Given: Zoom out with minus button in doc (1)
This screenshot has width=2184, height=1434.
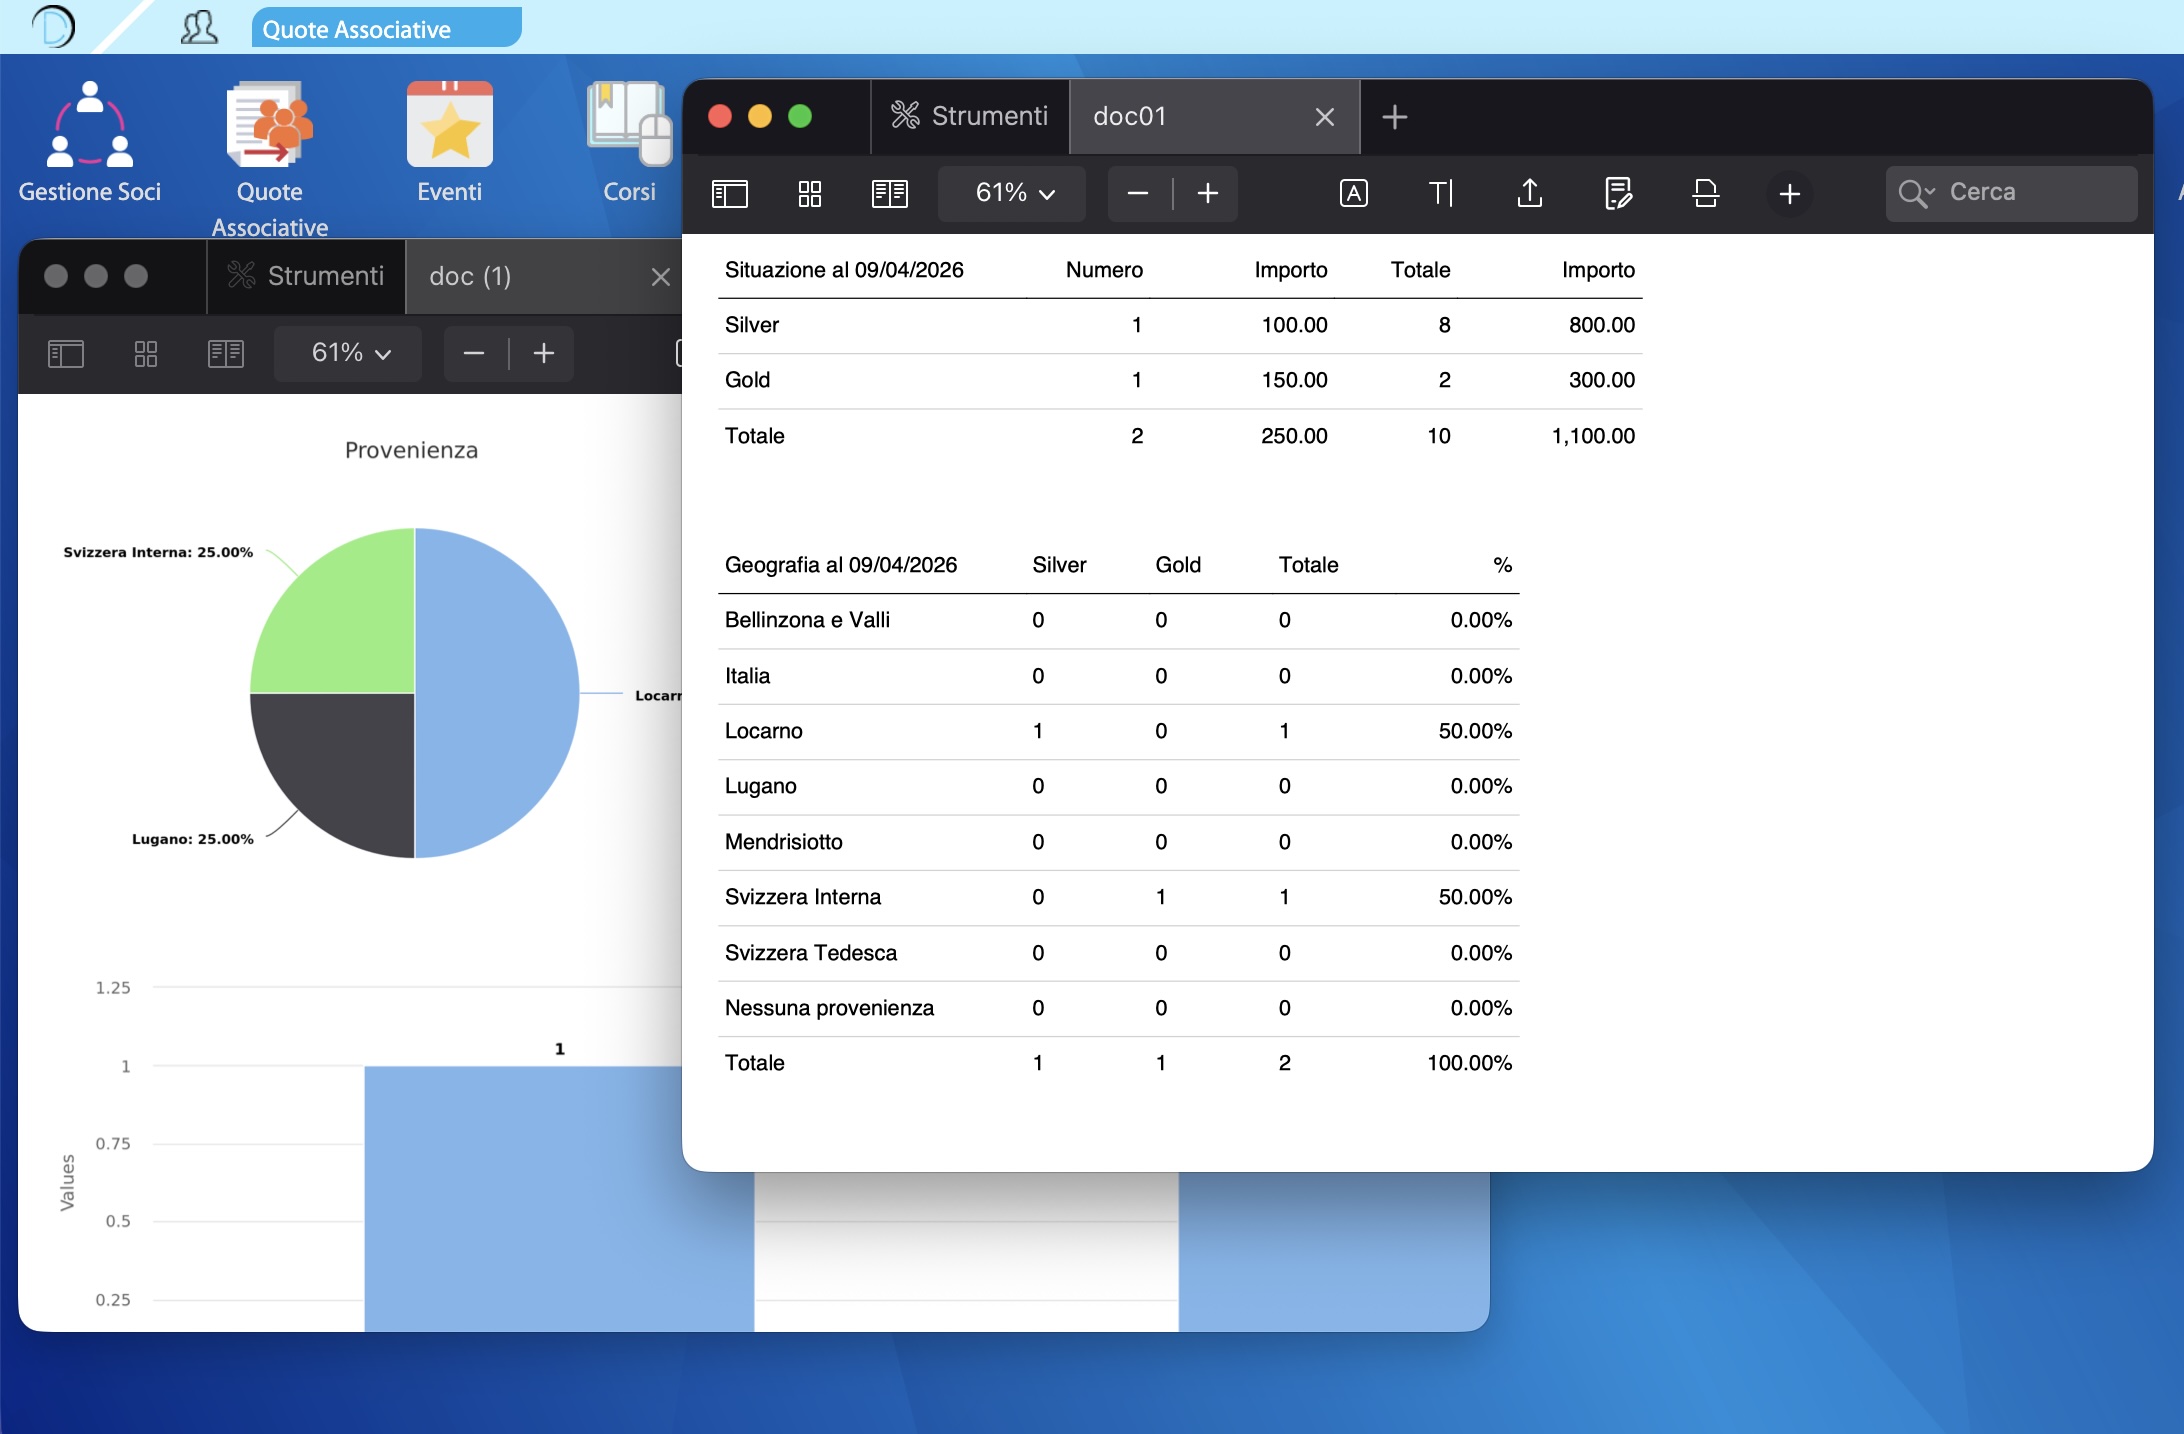Looking at the screenshot, I should pos(474,353).
